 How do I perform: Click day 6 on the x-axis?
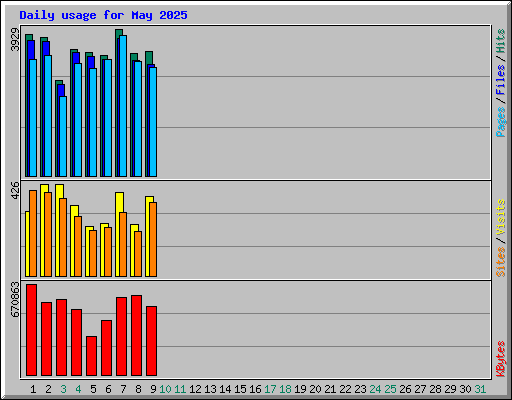[x=108, y=389]
